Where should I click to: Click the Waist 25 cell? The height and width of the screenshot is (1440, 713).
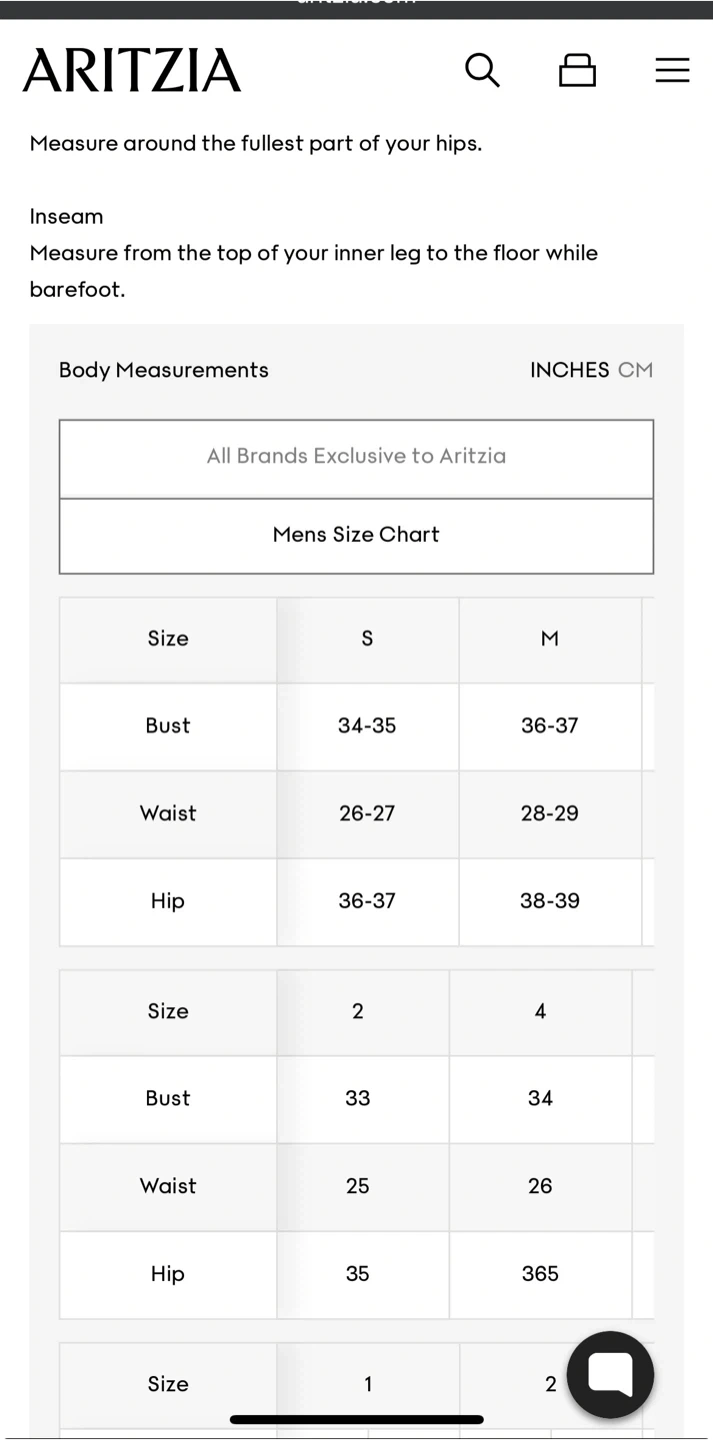tap(358, 1186)
